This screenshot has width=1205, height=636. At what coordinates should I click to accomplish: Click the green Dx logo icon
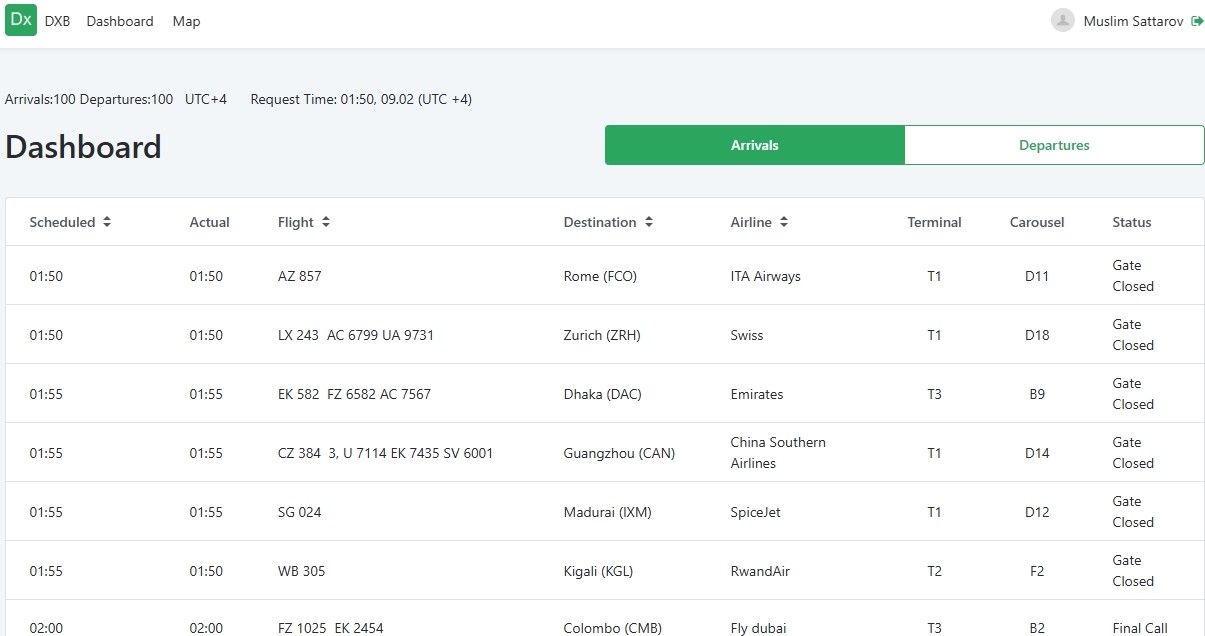(21, 20)
